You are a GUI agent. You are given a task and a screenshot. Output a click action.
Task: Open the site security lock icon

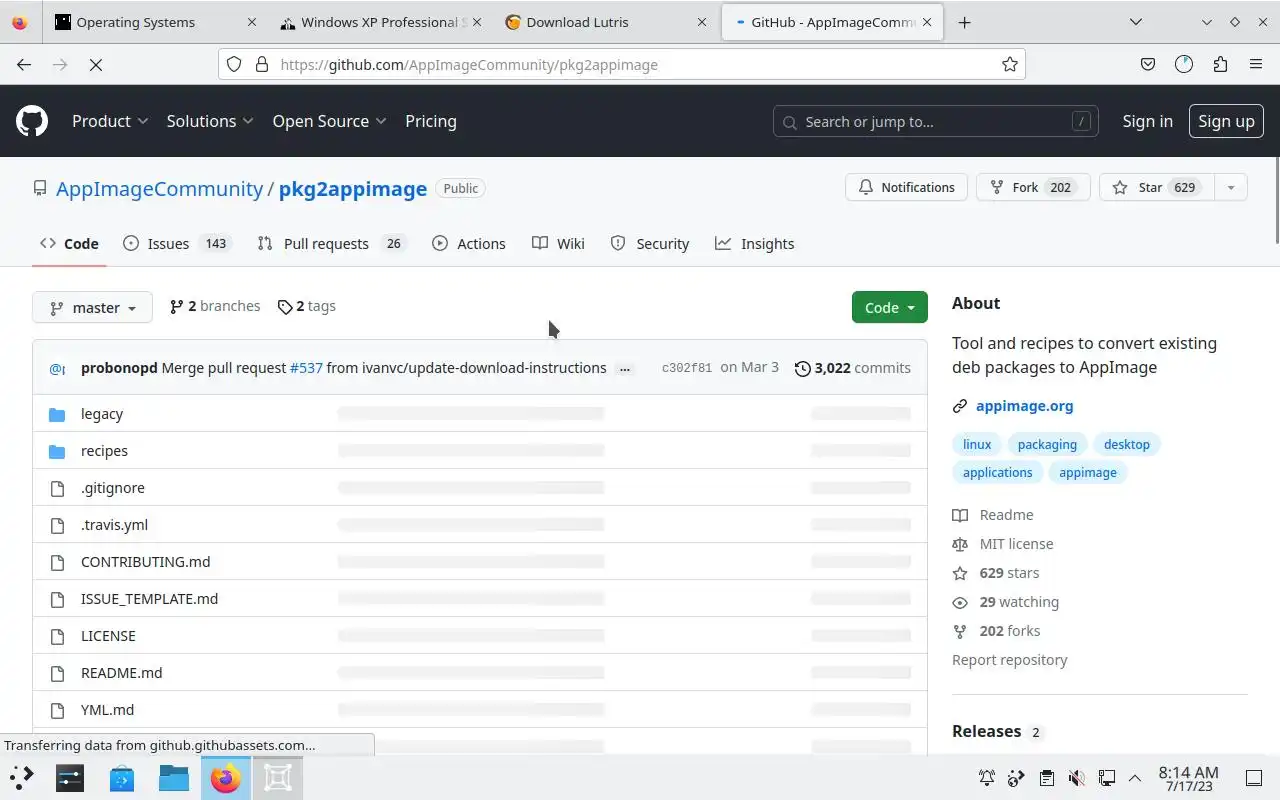[262, 64]
